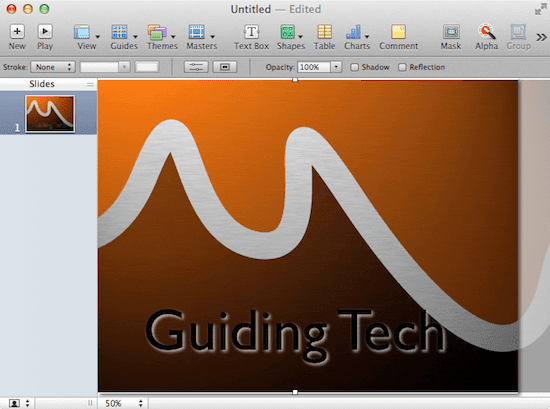
Task: Enable the Shadow checkbox
Action: click(355, 67)
